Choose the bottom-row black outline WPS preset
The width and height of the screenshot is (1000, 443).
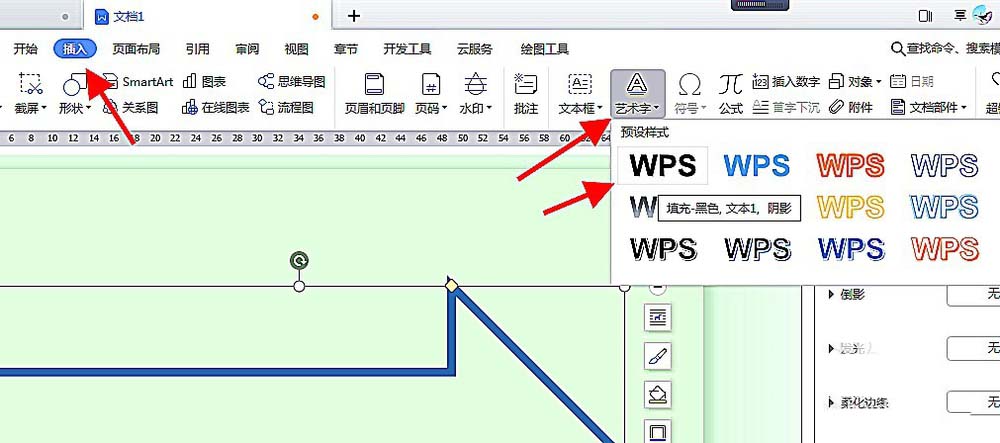[x=756, y=249]
